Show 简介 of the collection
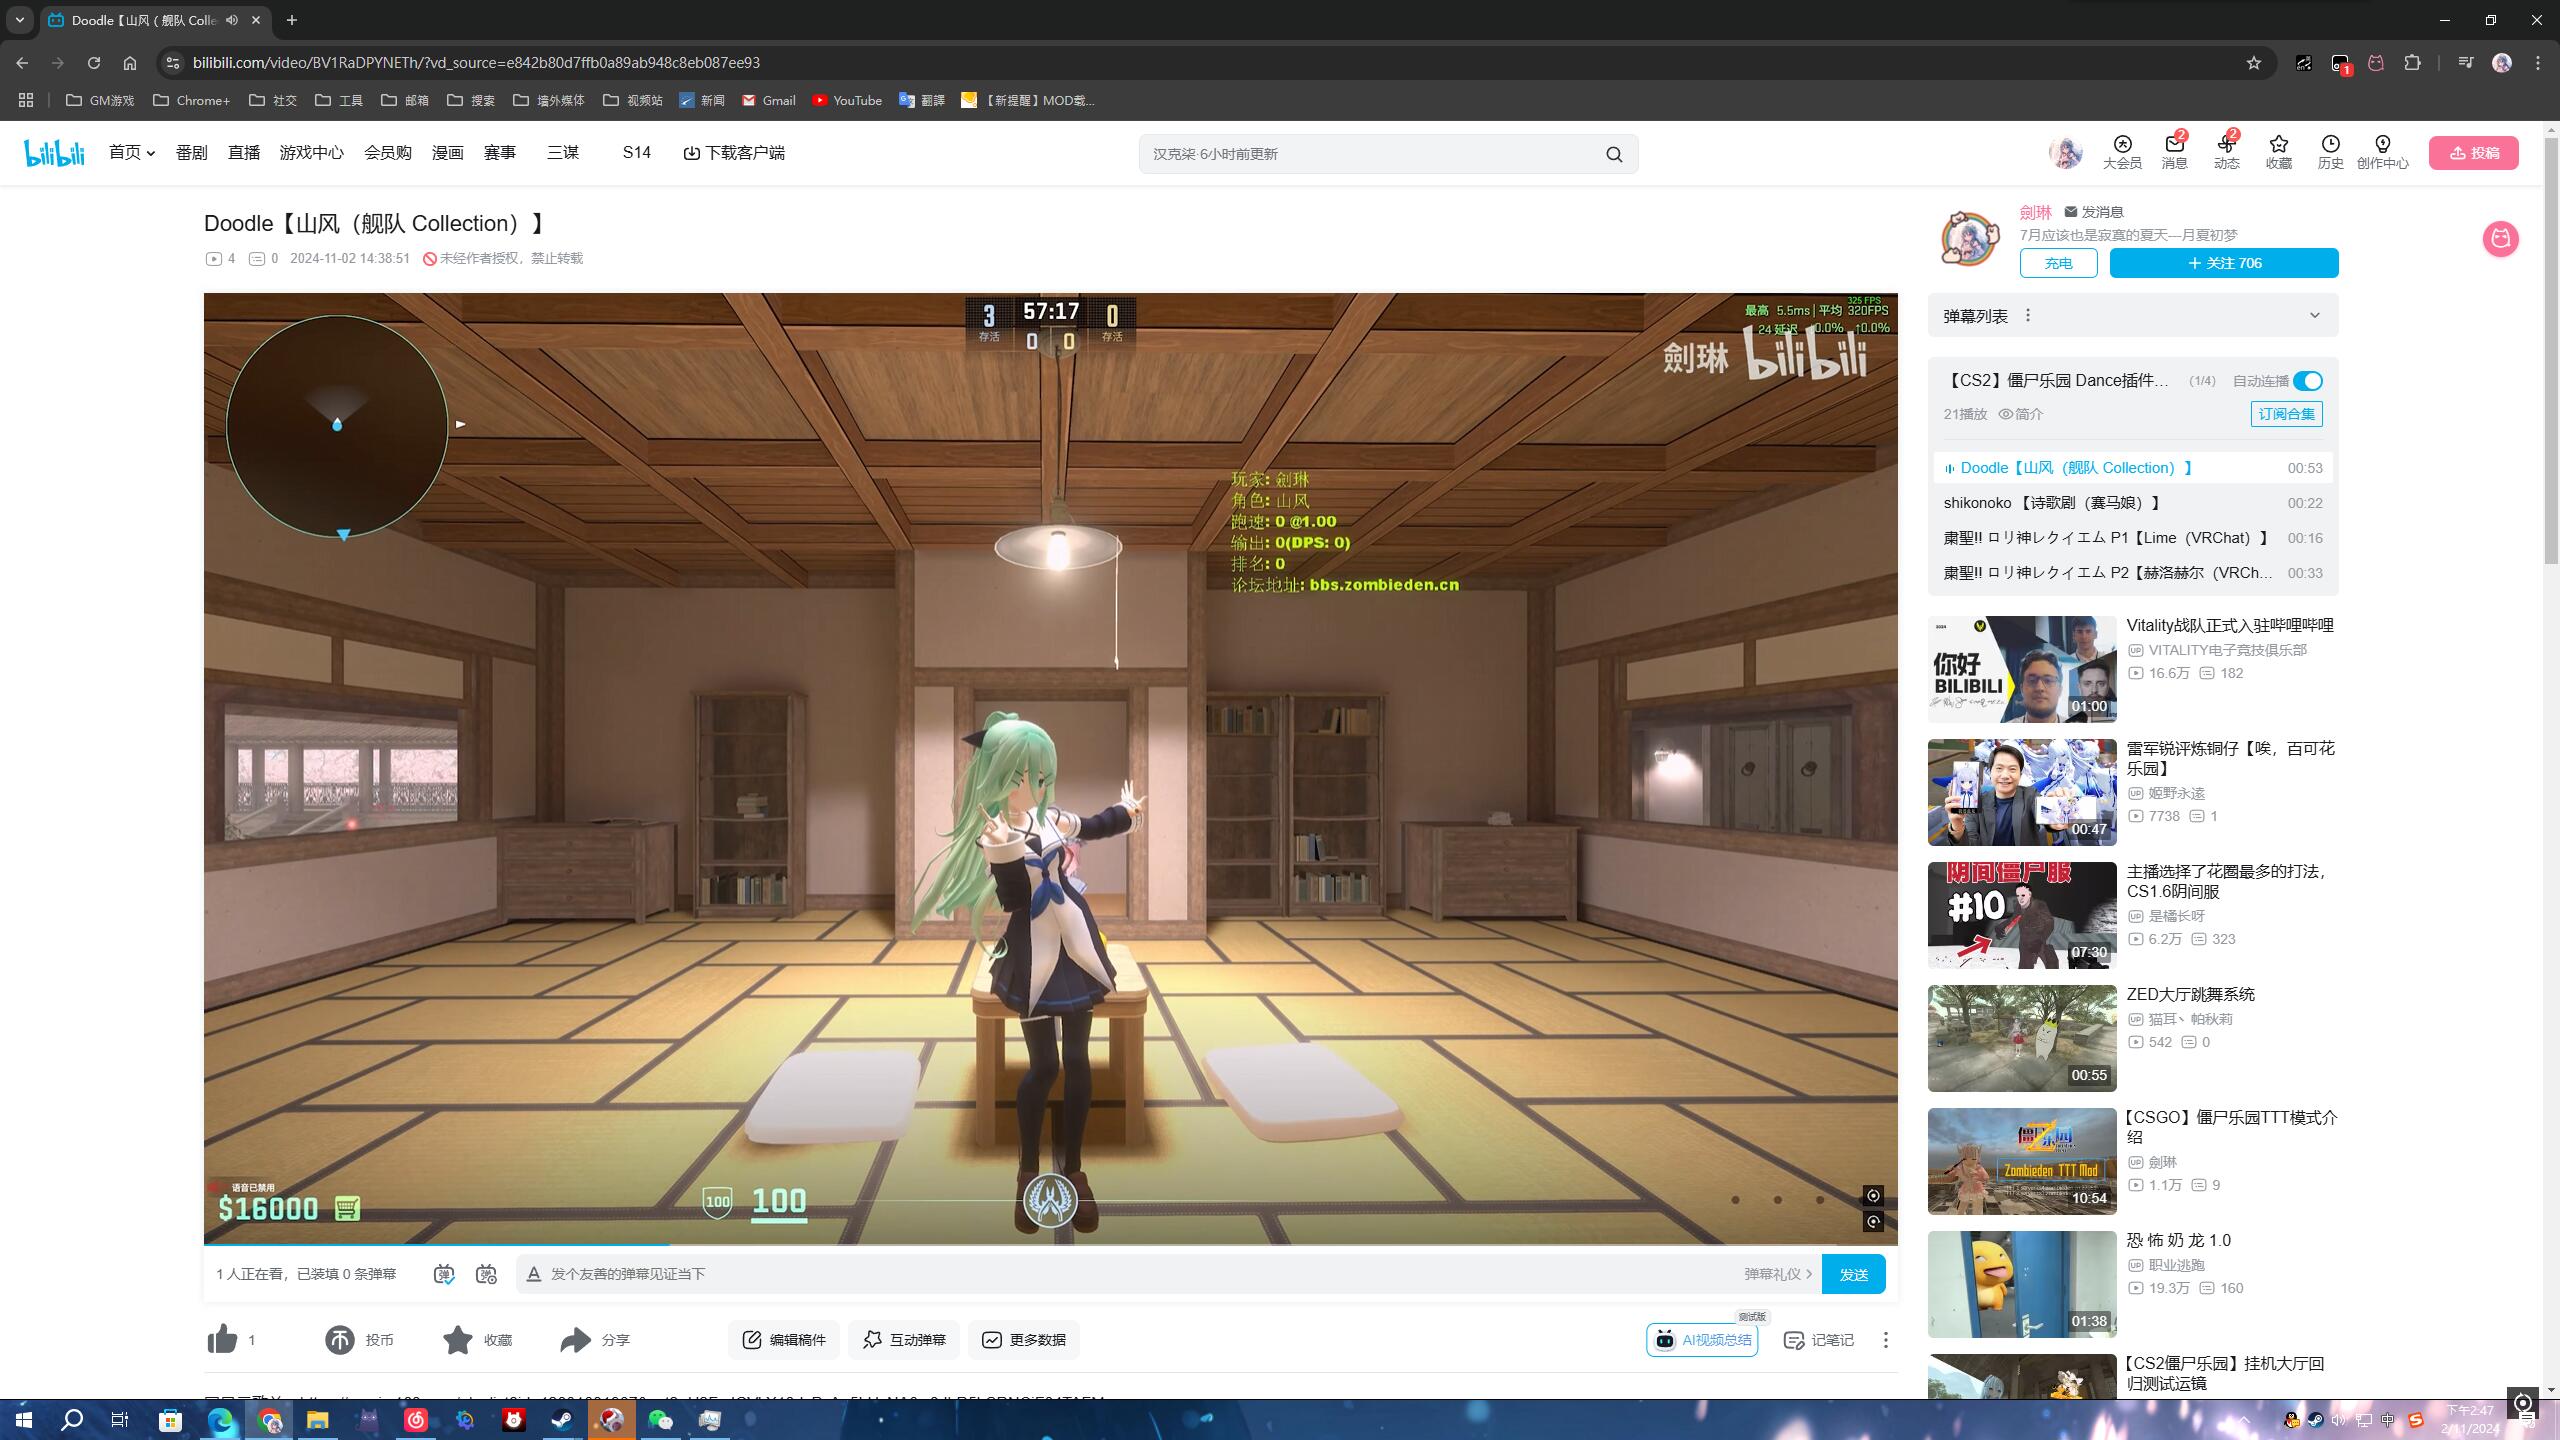 click(2021, 414)
